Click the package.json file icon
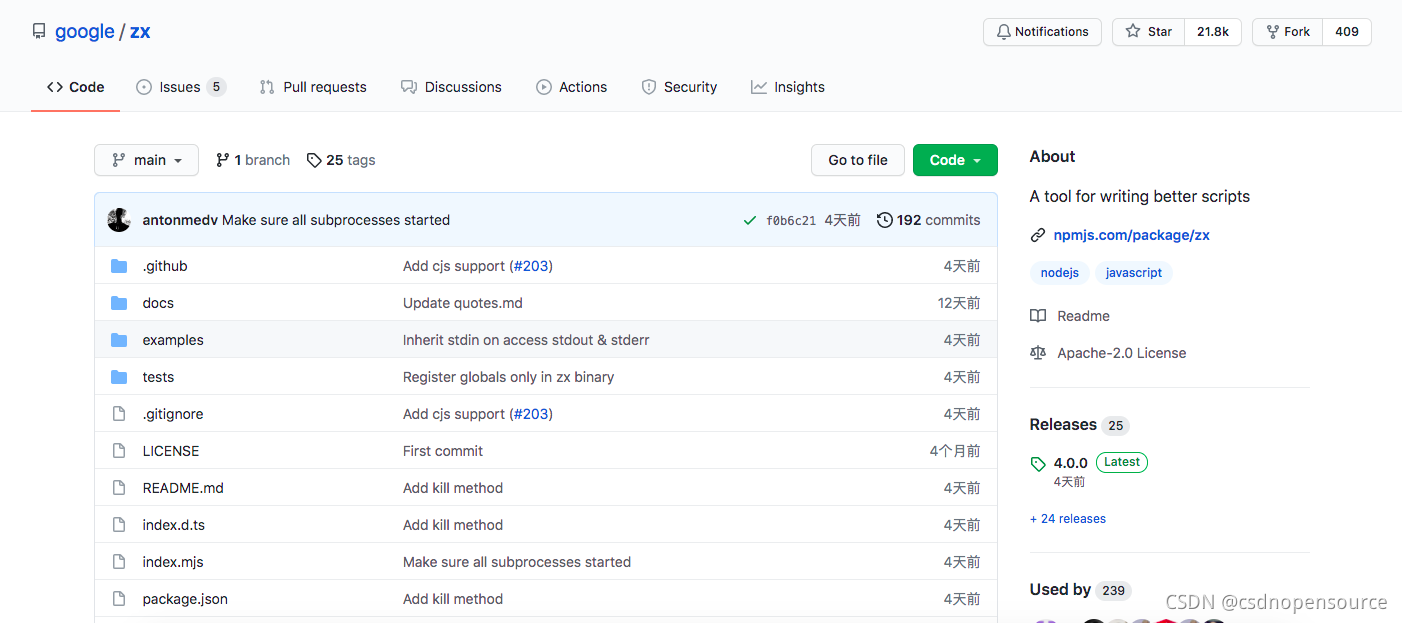This screenshot has width=1402, height=623. (119, 599)
